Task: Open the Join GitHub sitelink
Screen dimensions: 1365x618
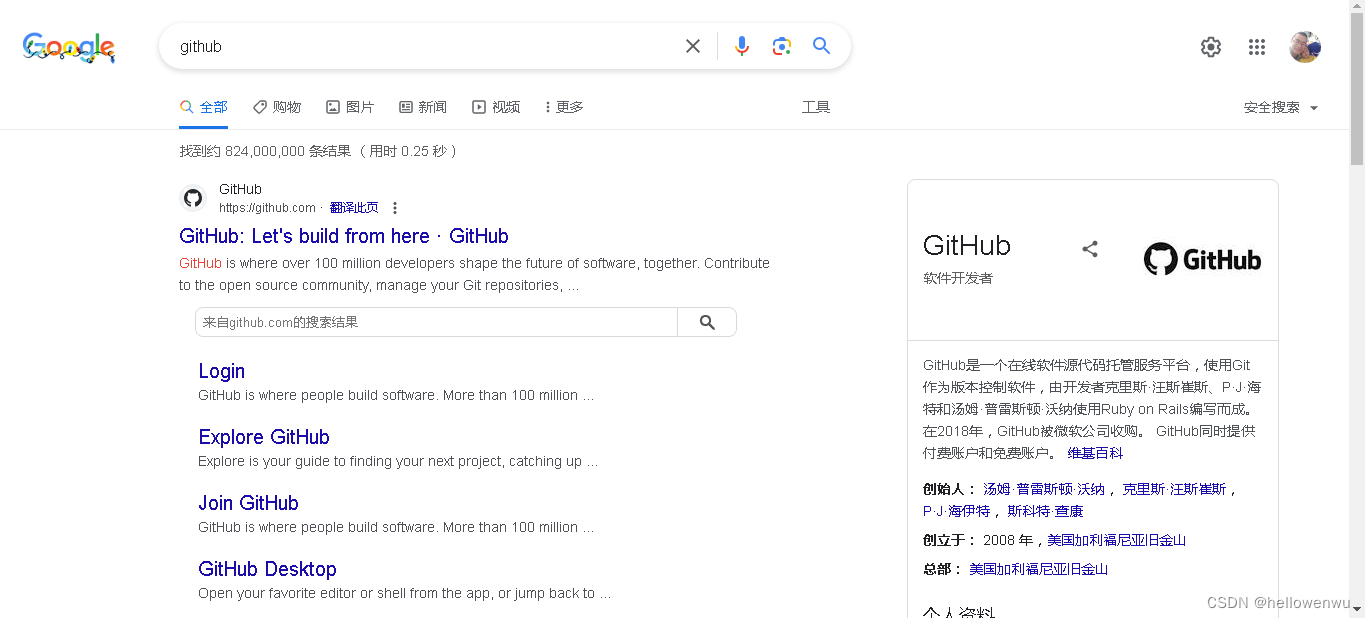Action: pyautogui.click(x=248, y=503)
